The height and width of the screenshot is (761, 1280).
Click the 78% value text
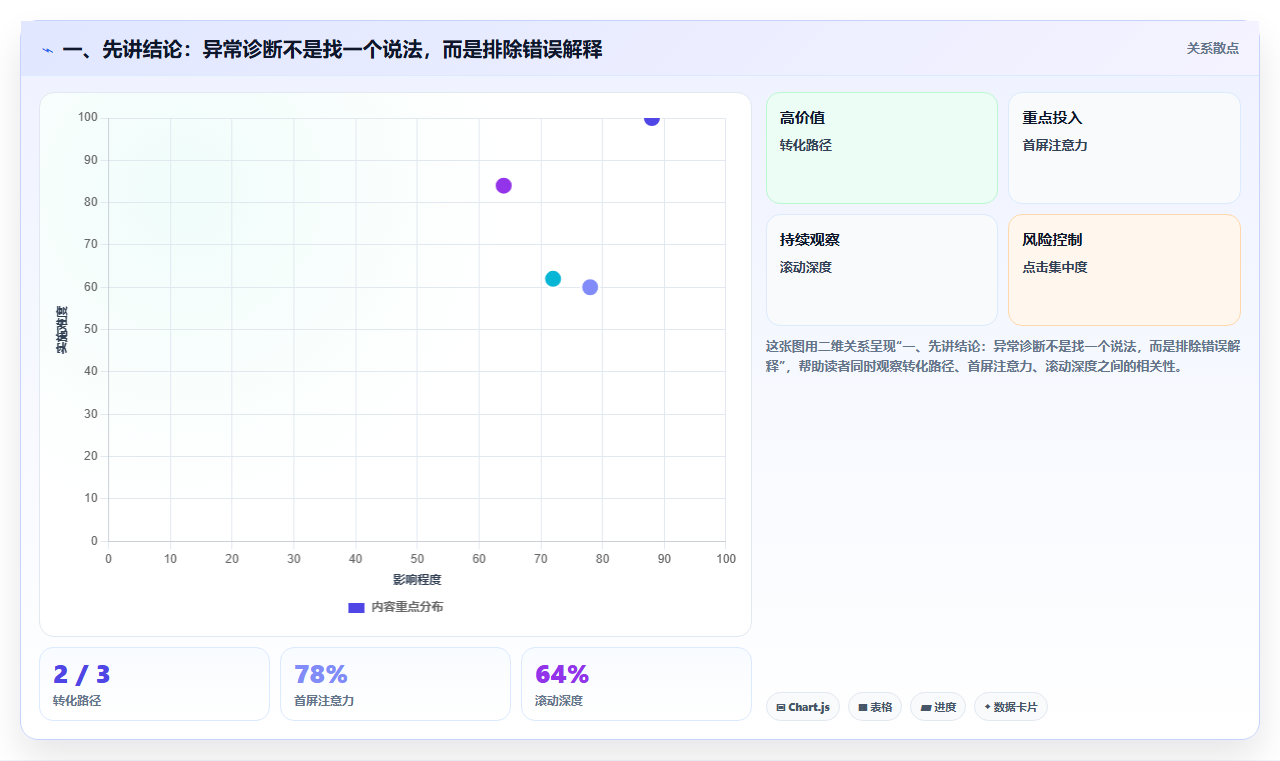point(321,674)
